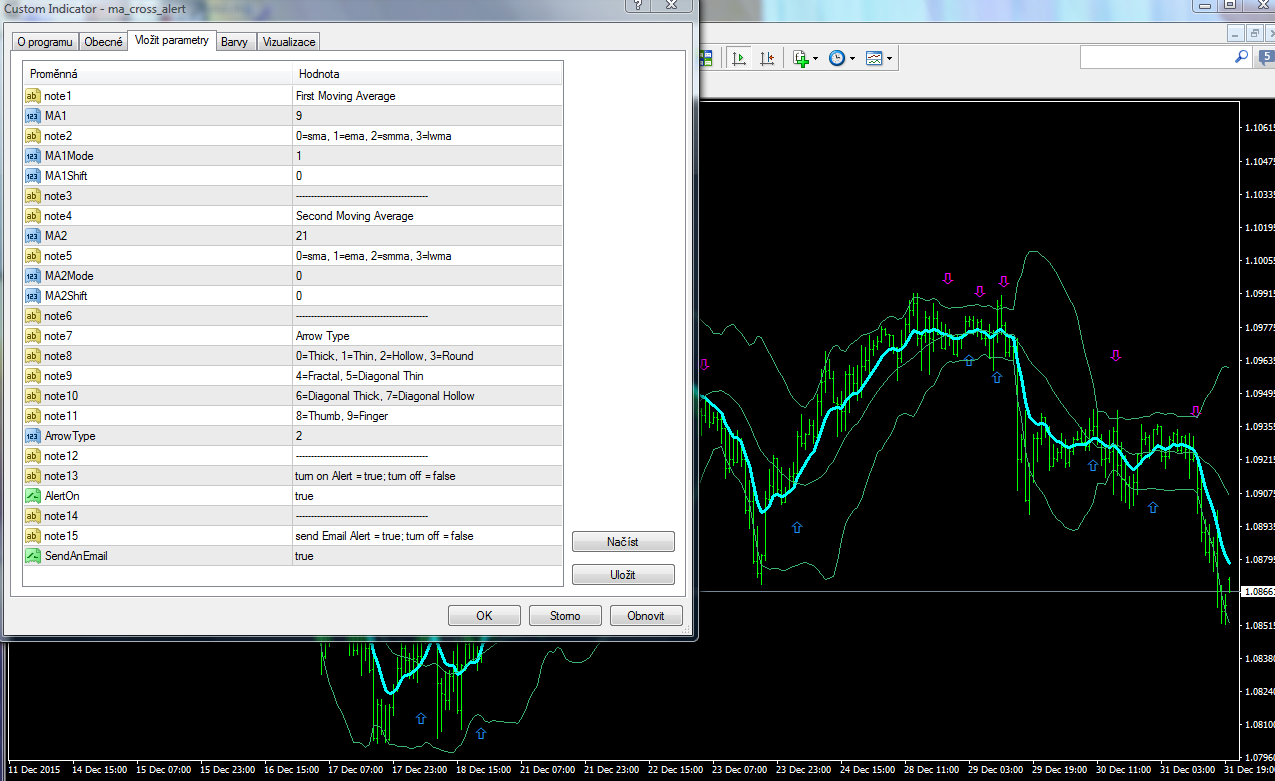The height and width of the screenshot is (781, 1275).
Task: Expand the Periods dropdown arrow
Action: click(852, 59)
